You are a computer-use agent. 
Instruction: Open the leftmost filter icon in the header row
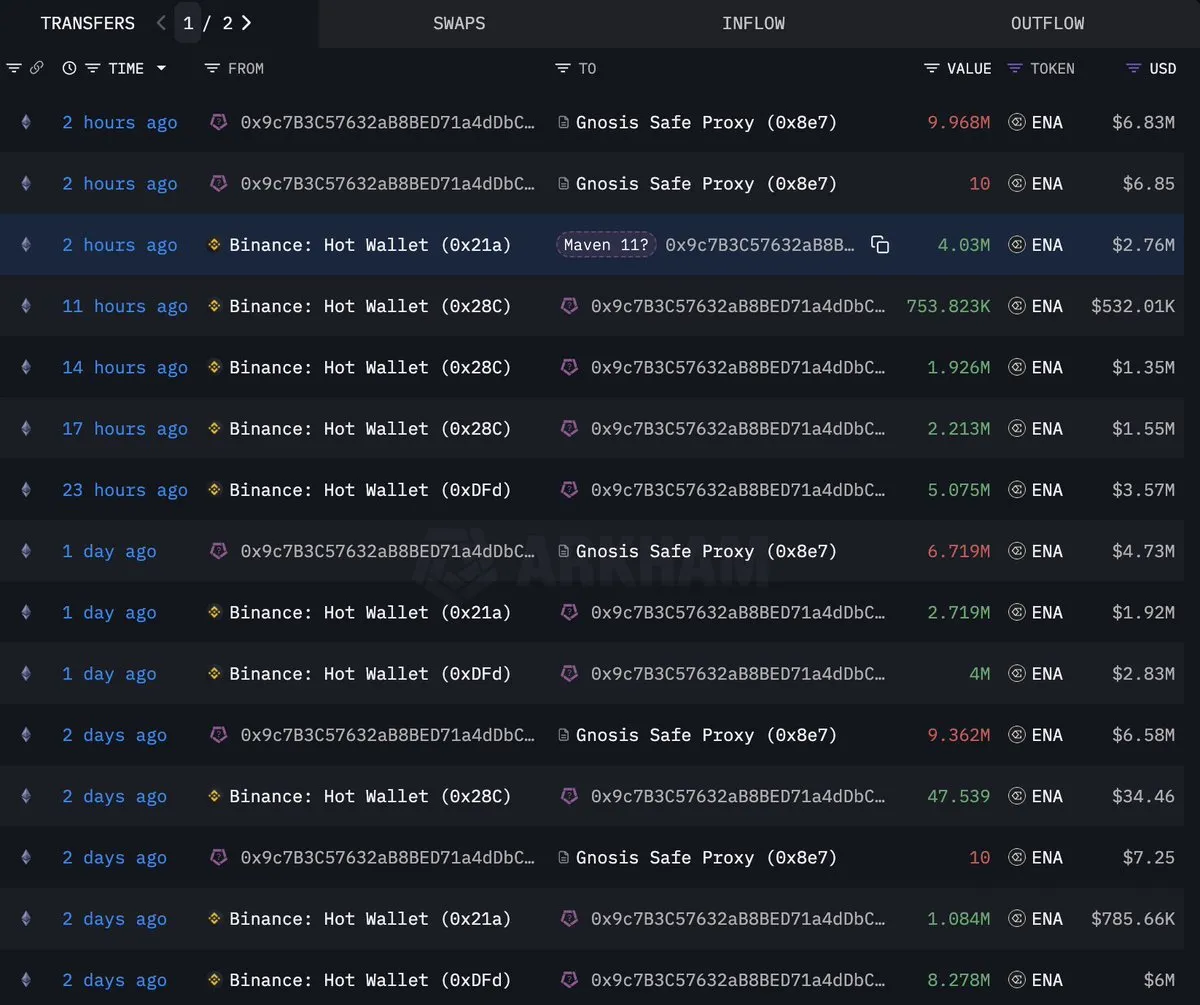[x=14, y=68]
